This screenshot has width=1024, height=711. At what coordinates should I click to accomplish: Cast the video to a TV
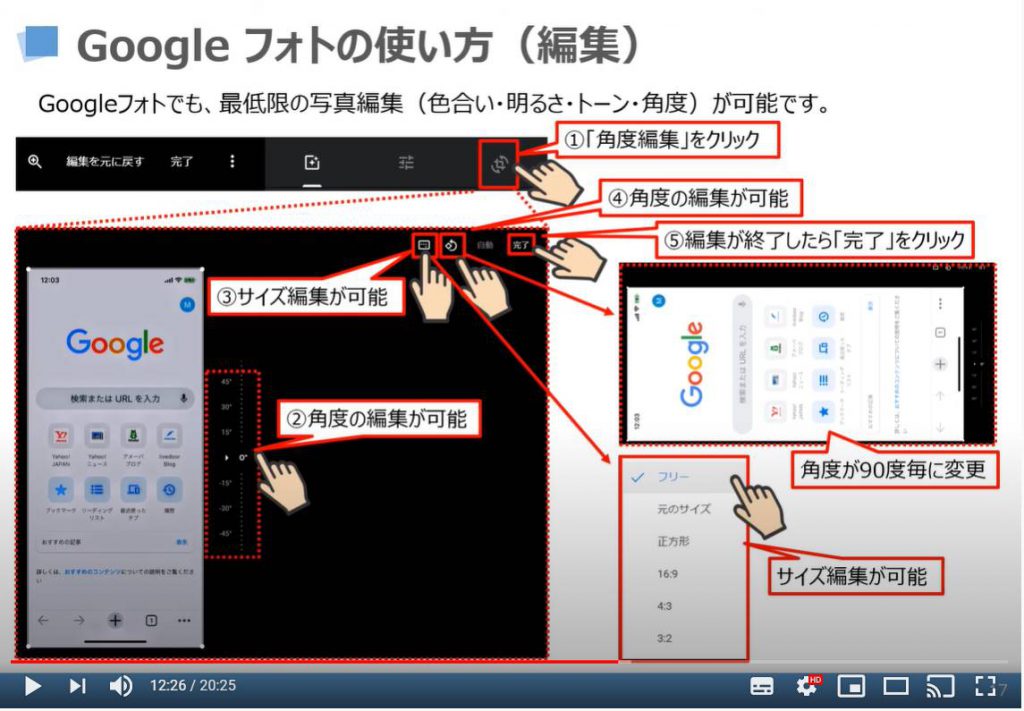[940, 686]
